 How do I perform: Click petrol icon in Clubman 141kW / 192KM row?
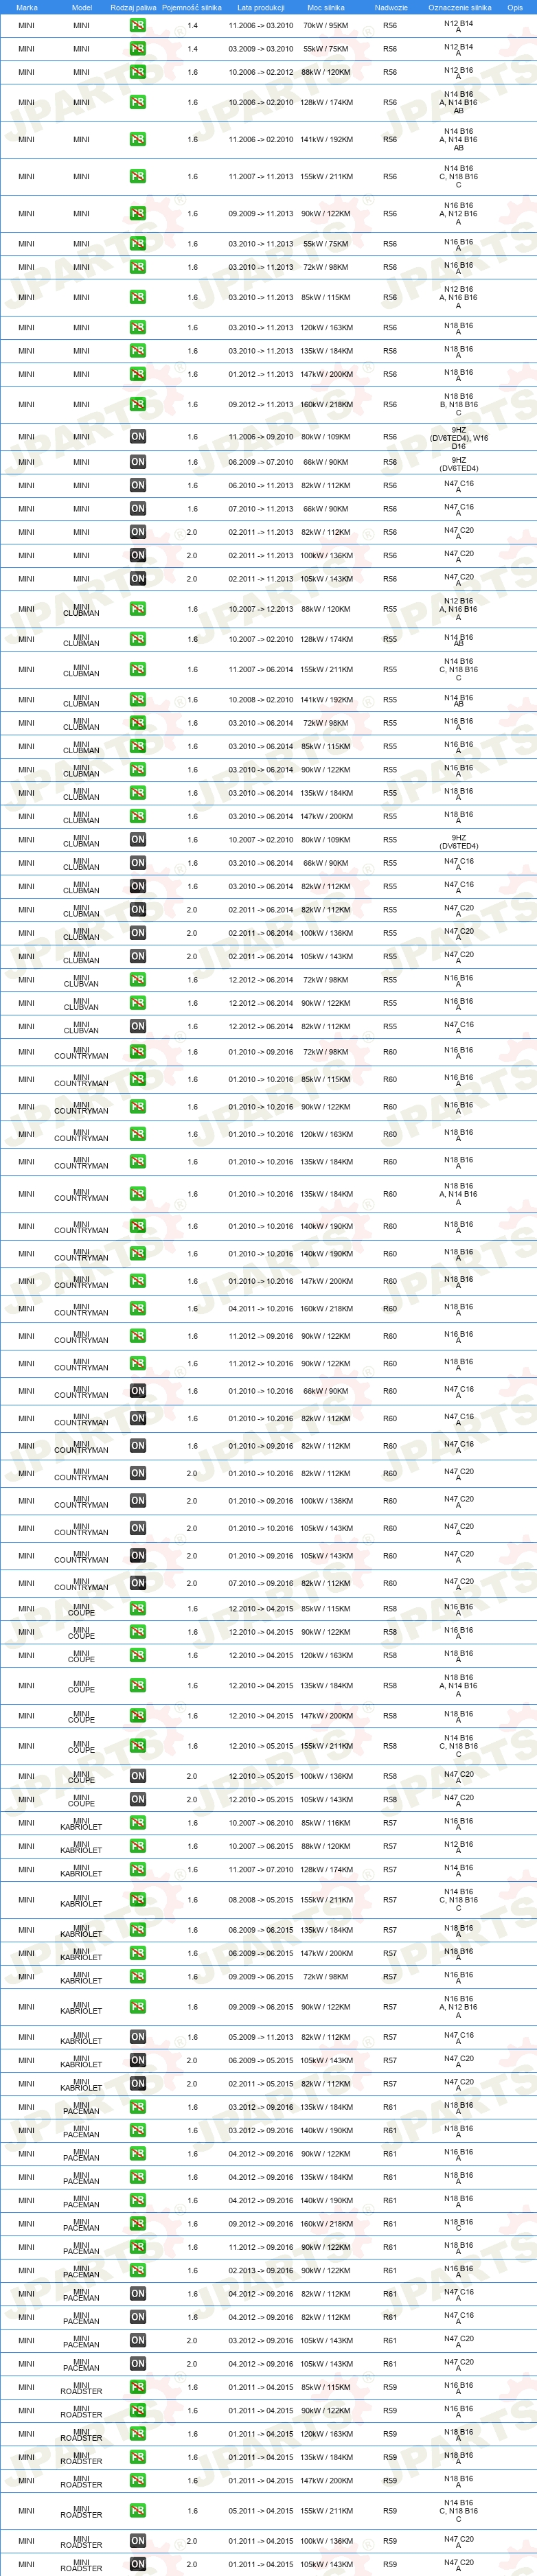[138, 699]
